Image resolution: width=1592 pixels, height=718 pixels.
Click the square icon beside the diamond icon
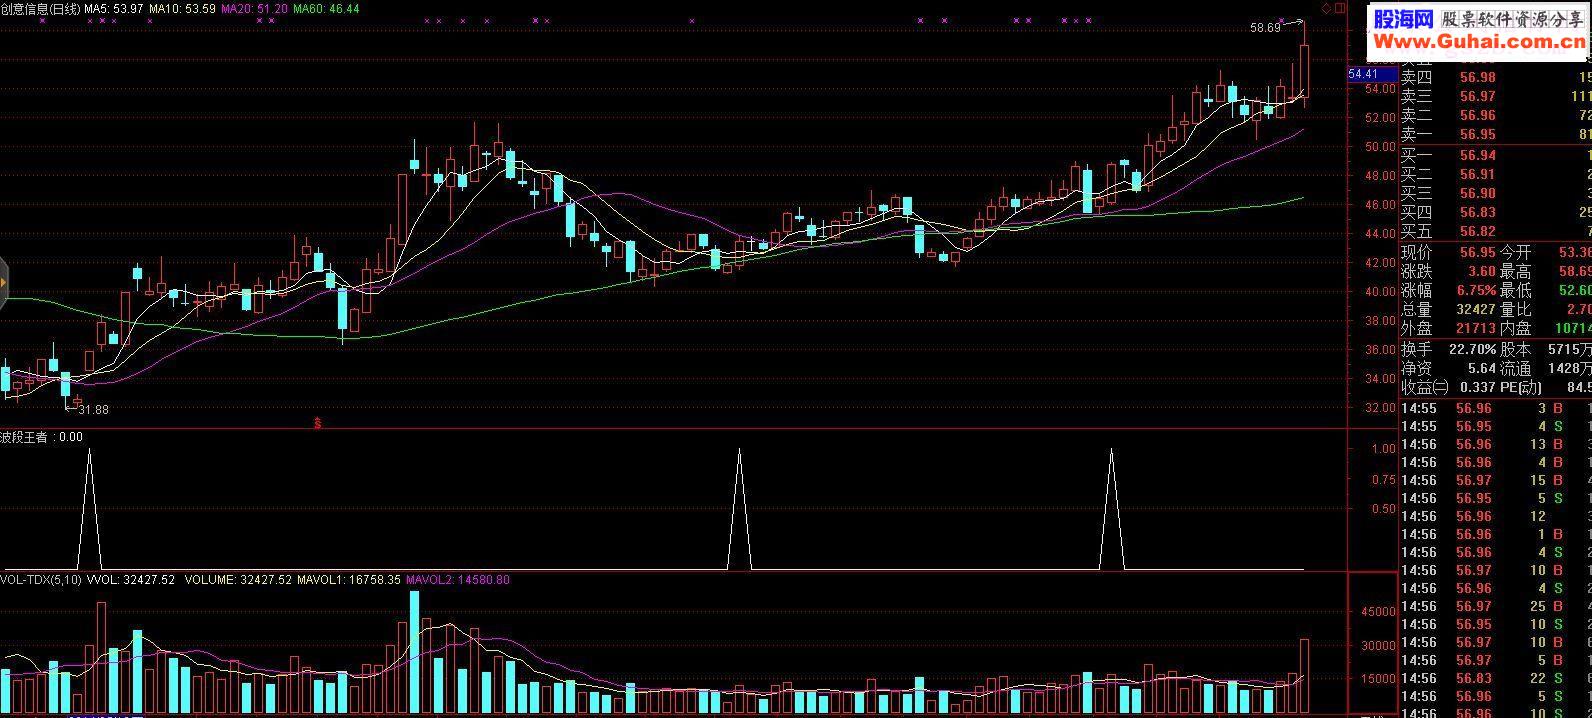1340,8
